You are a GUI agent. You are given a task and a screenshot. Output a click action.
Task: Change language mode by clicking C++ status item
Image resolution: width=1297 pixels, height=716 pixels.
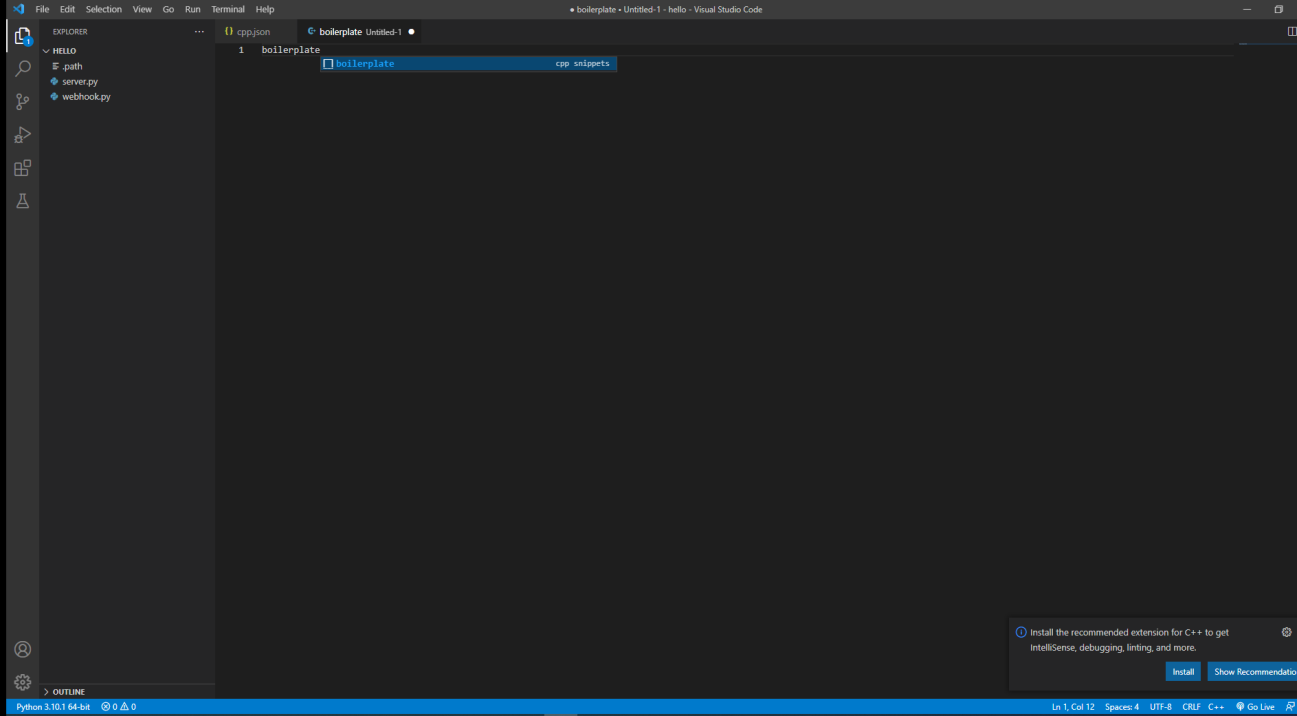(x=1215, y=706)
